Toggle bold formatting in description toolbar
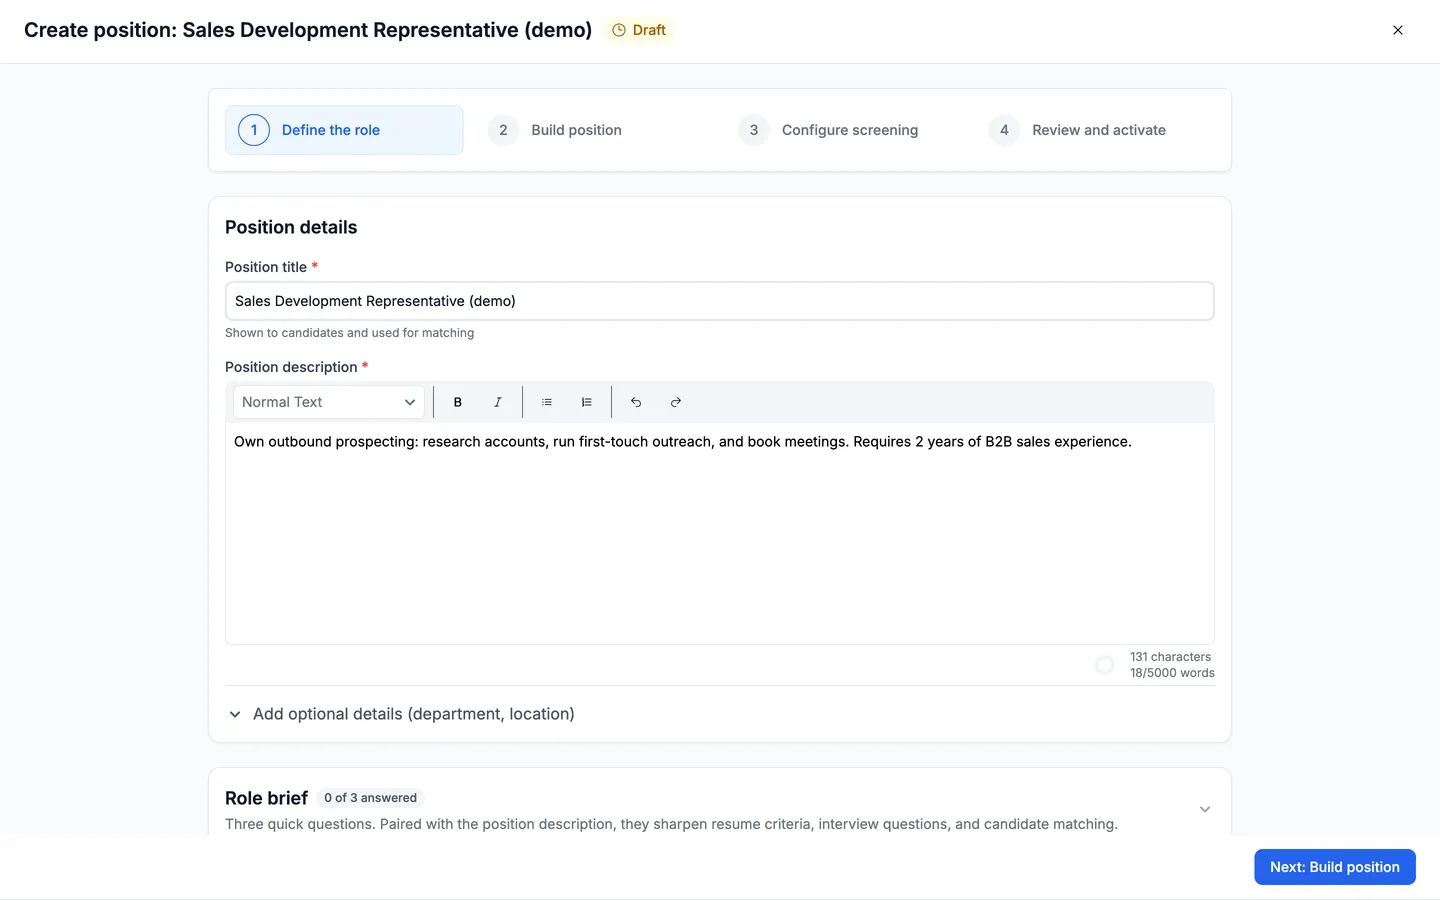Viewport: 1440px width, 900px height. [x=458, y=402]
